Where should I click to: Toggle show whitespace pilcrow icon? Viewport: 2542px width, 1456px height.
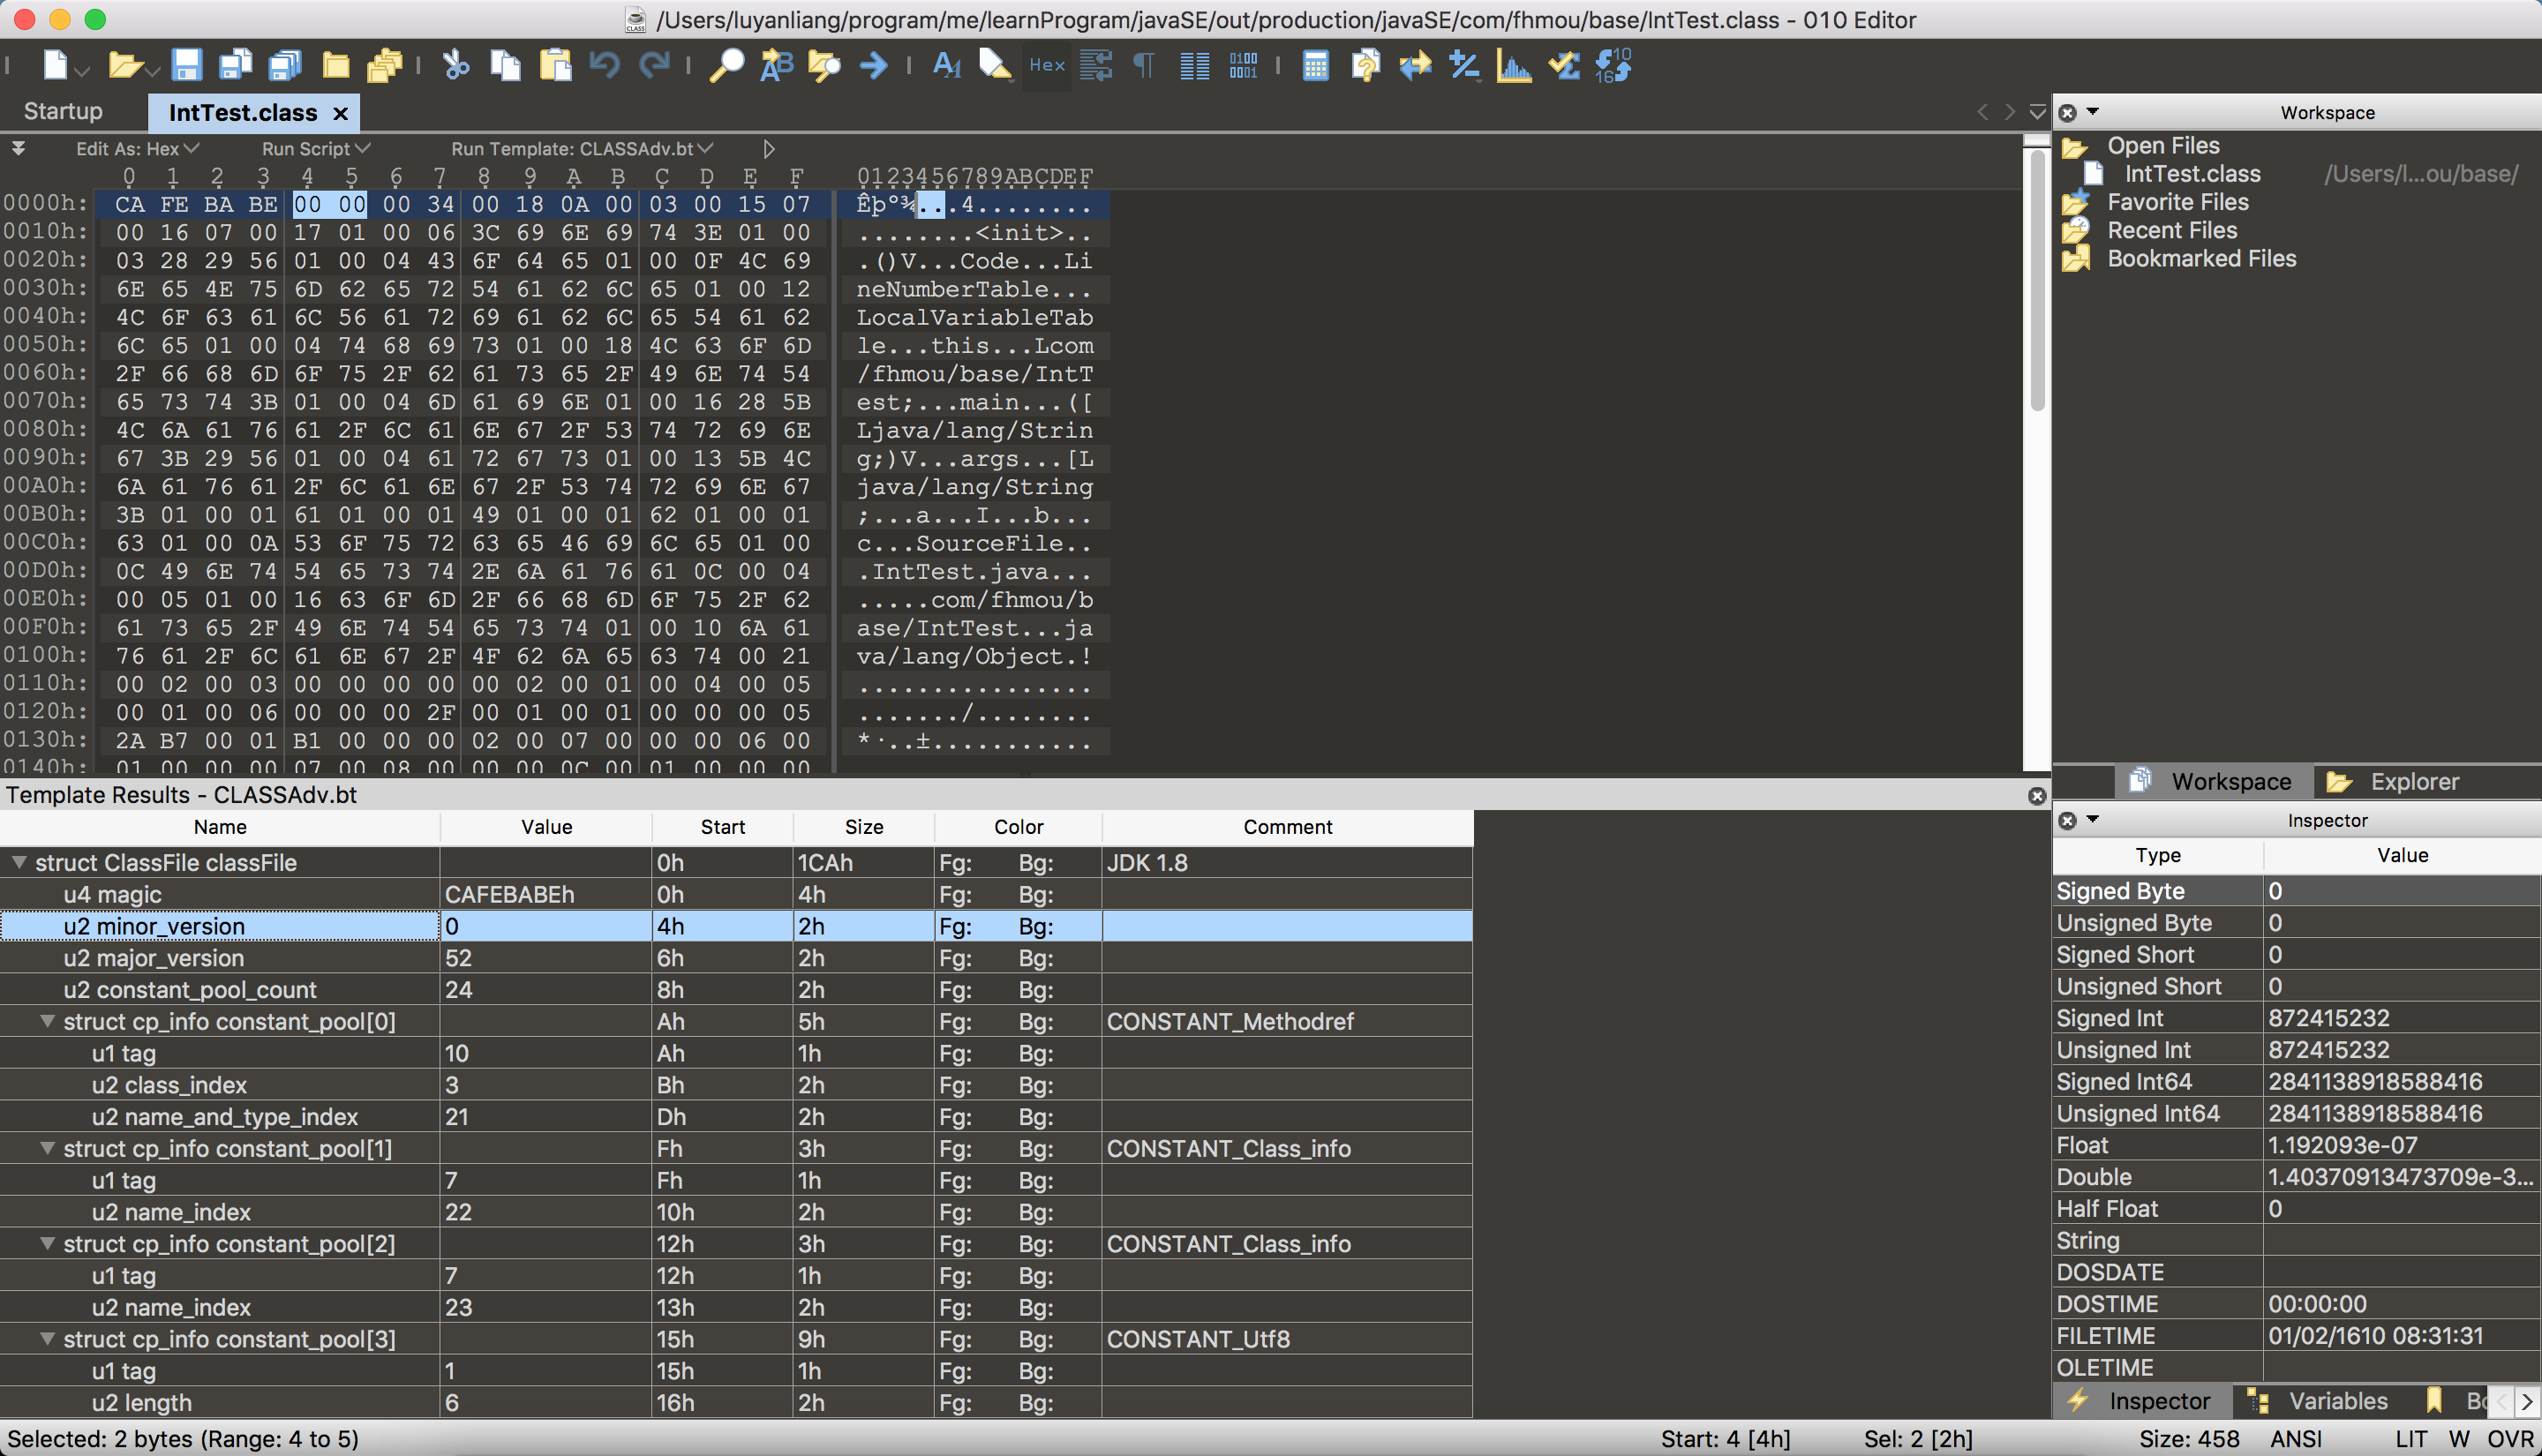point(1144,66)
